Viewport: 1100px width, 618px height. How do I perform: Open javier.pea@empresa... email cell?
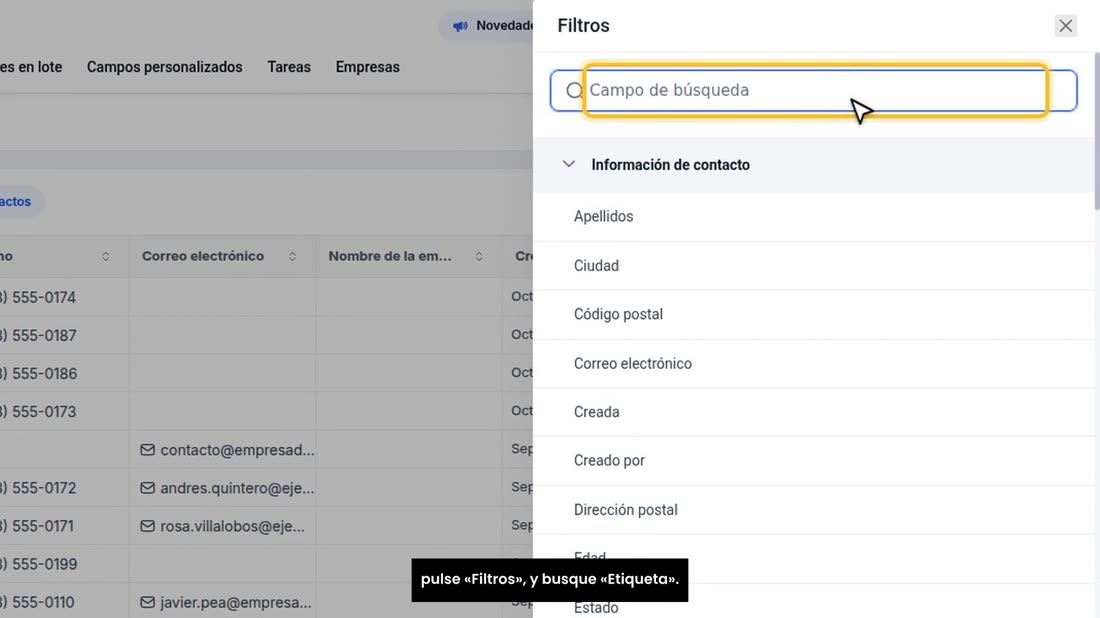coord(236,603)
